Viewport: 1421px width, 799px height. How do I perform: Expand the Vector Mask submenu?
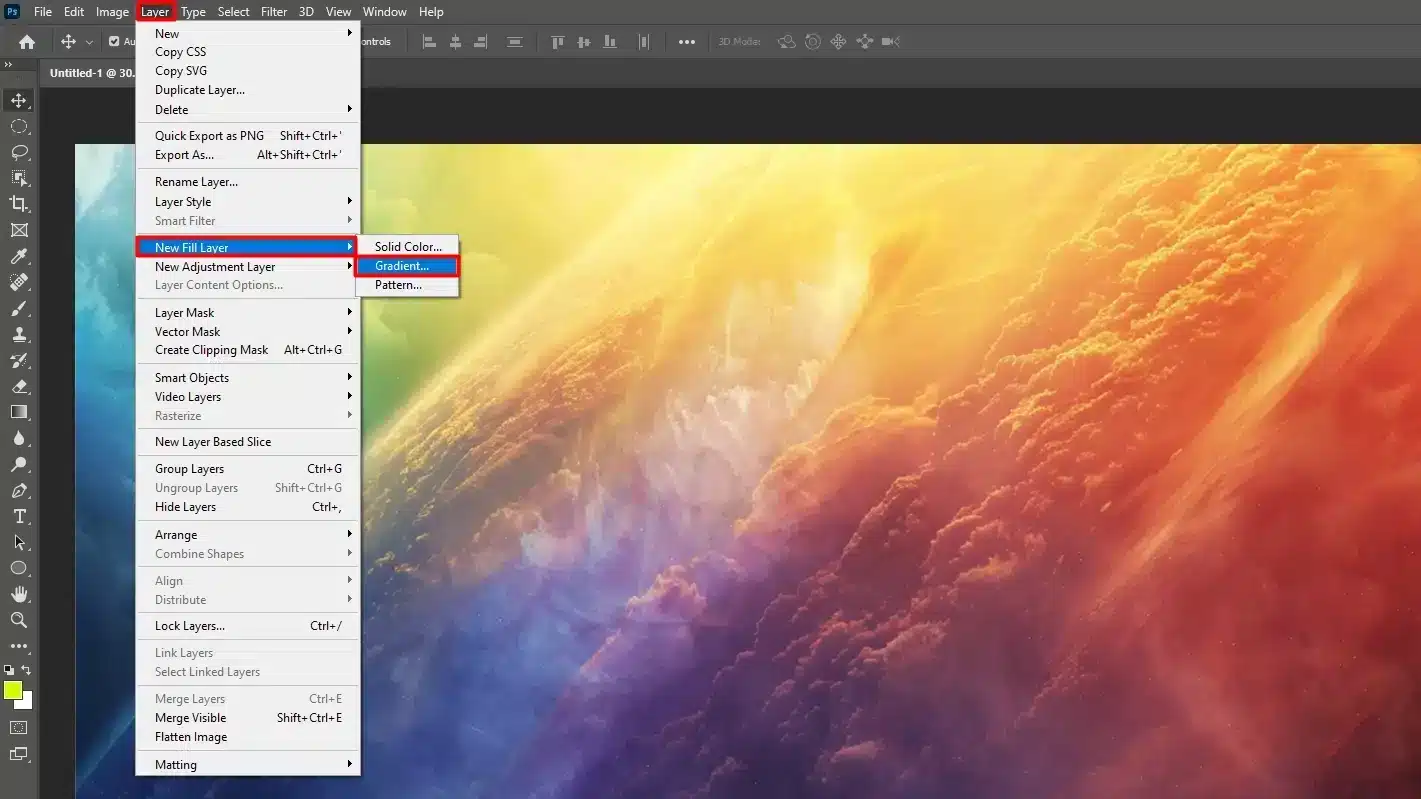(x=248, y=331)
